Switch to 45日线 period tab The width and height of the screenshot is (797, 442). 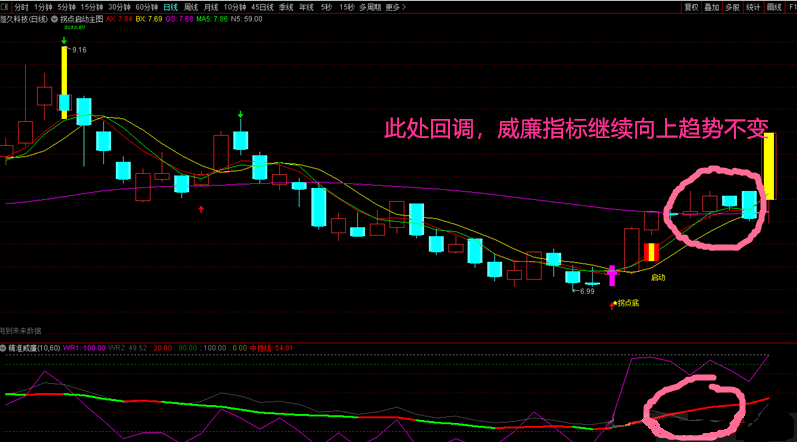tap(262, 7)
